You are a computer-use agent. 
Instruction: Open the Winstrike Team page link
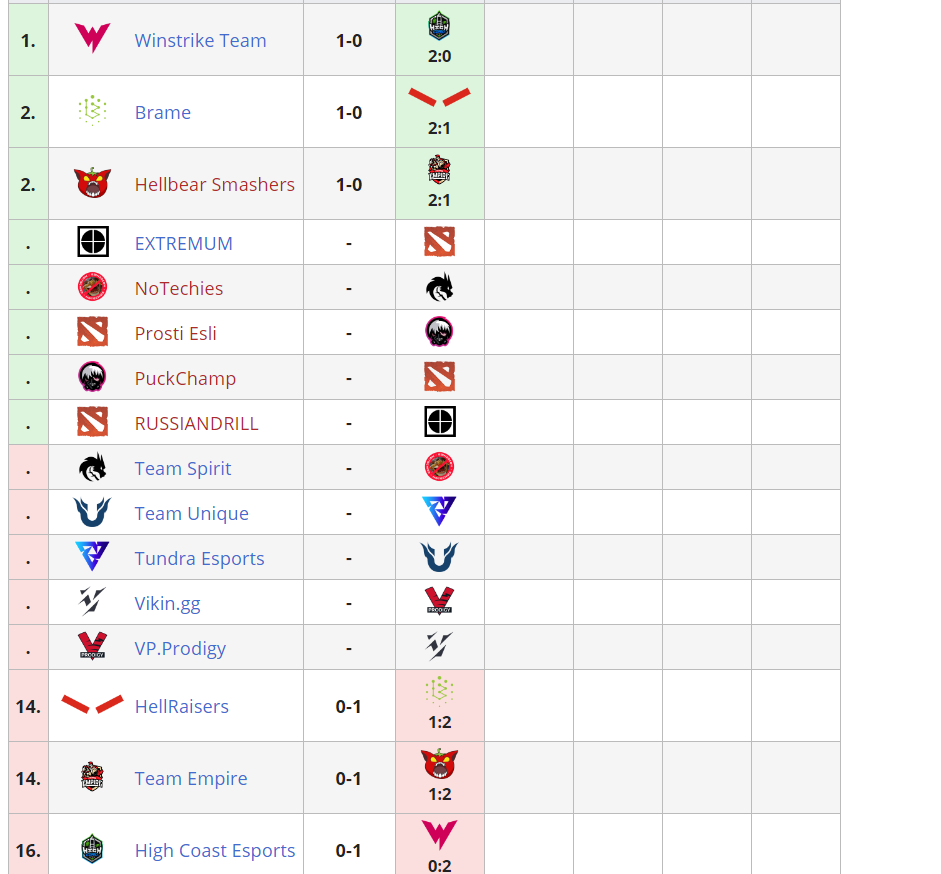[200, 41]
